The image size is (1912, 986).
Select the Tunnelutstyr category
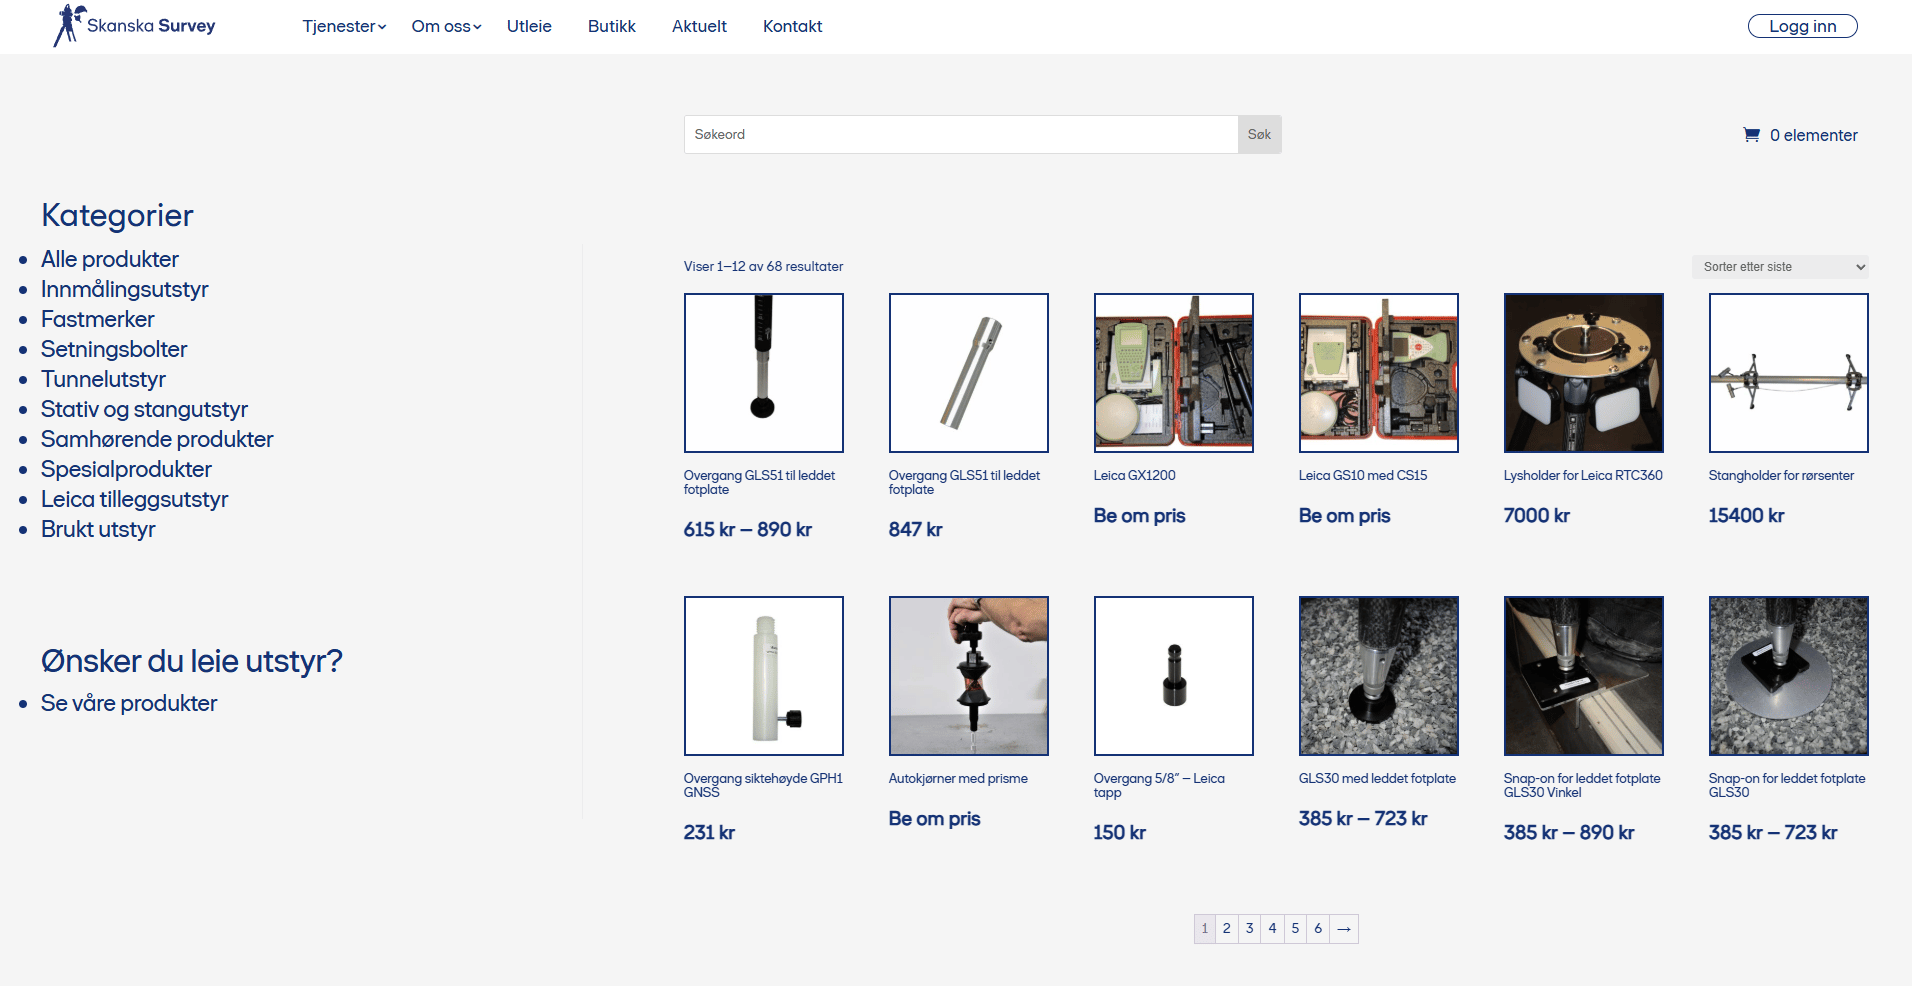click(103, 379)
